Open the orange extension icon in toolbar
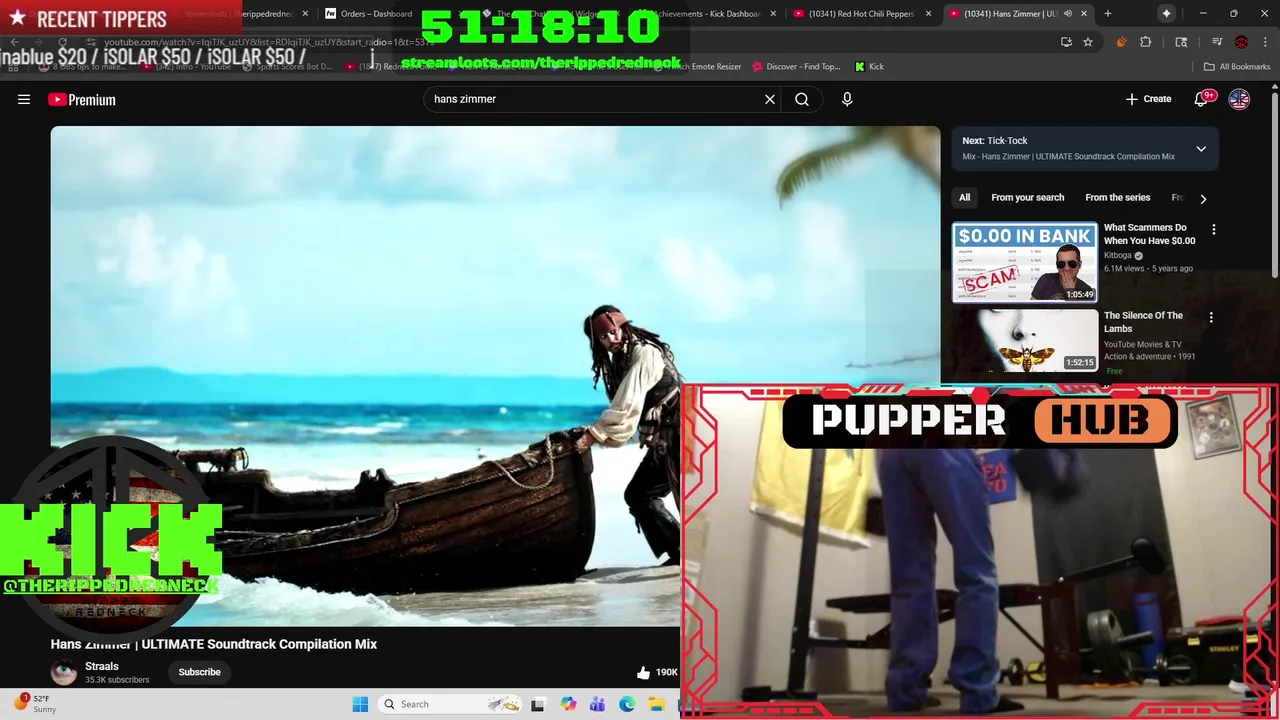 [1121, 42]
